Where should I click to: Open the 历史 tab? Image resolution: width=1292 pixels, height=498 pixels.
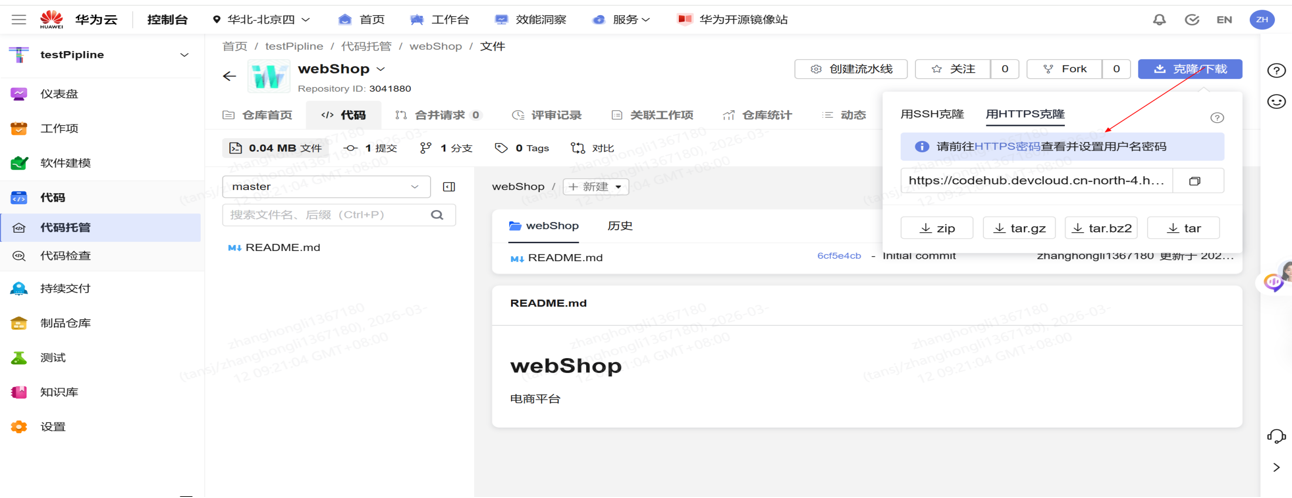(620, 226)
